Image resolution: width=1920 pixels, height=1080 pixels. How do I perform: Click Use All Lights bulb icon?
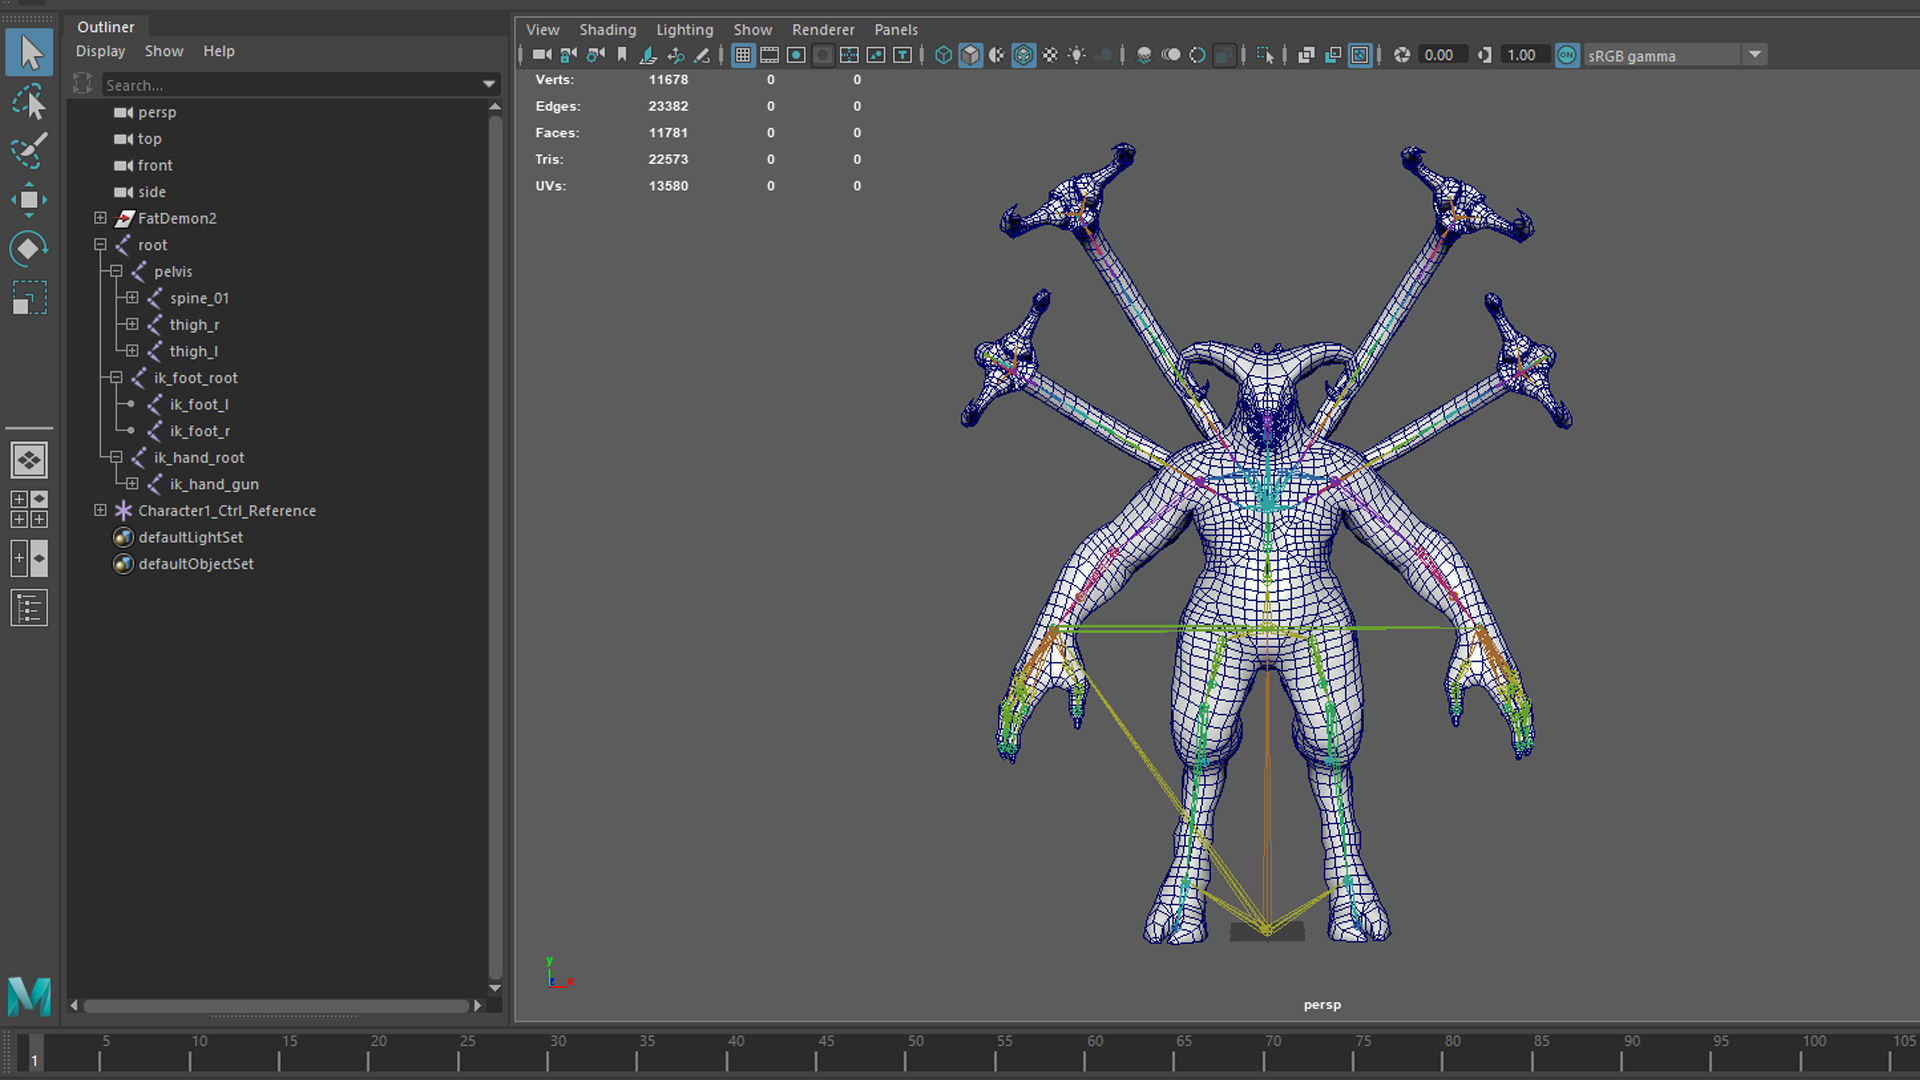click(x=1077, y=55)
